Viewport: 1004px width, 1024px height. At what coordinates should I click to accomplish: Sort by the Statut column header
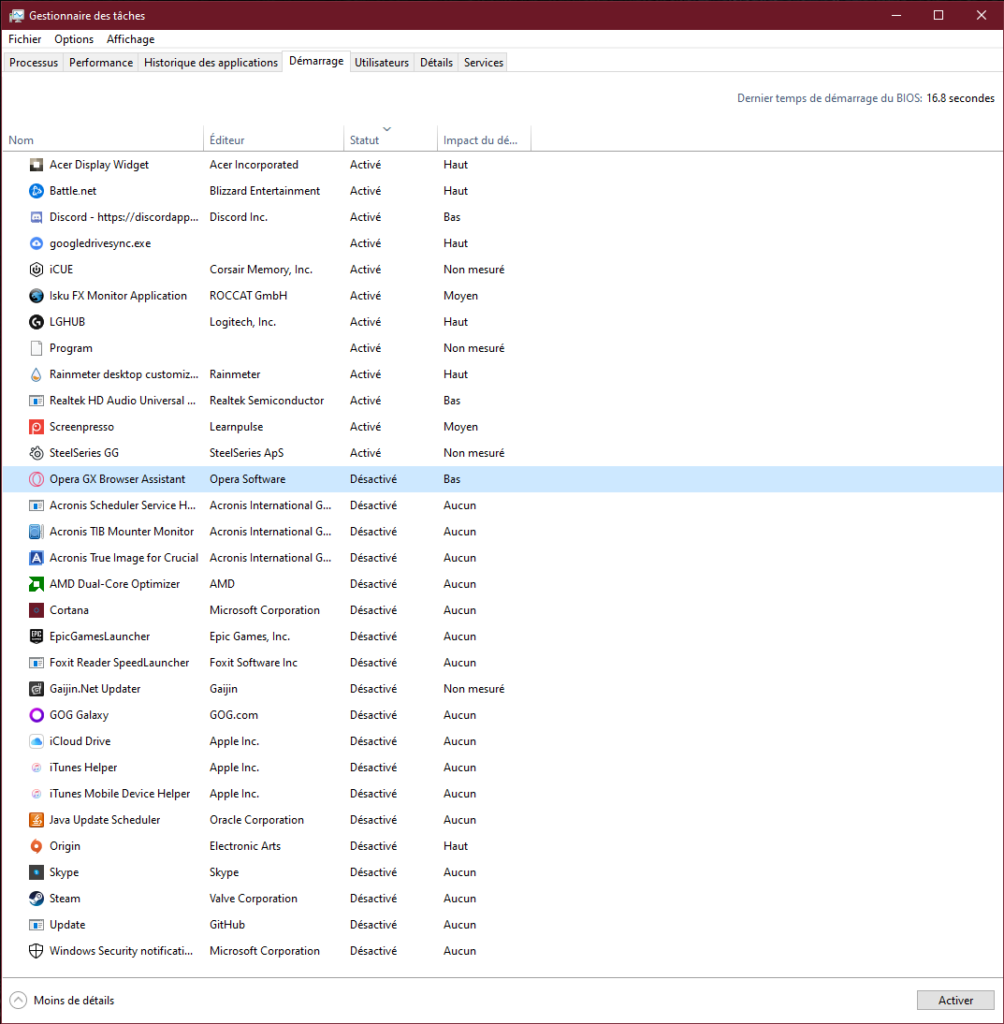click(x=390, y=140)
